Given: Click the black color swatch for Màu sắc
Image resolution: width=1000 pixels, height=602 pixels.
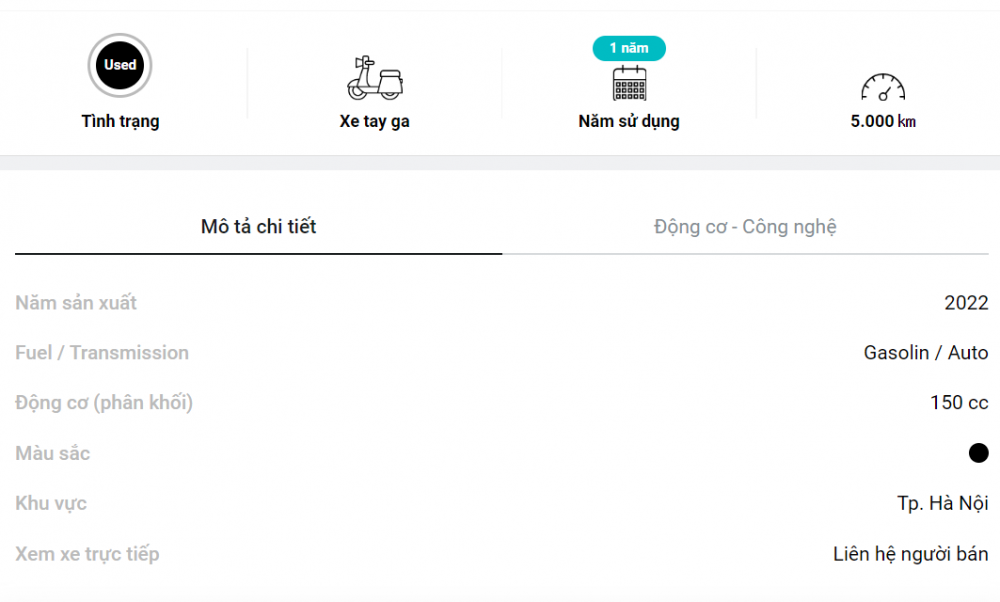Looking at the screenshot, I should click(978, 453).
